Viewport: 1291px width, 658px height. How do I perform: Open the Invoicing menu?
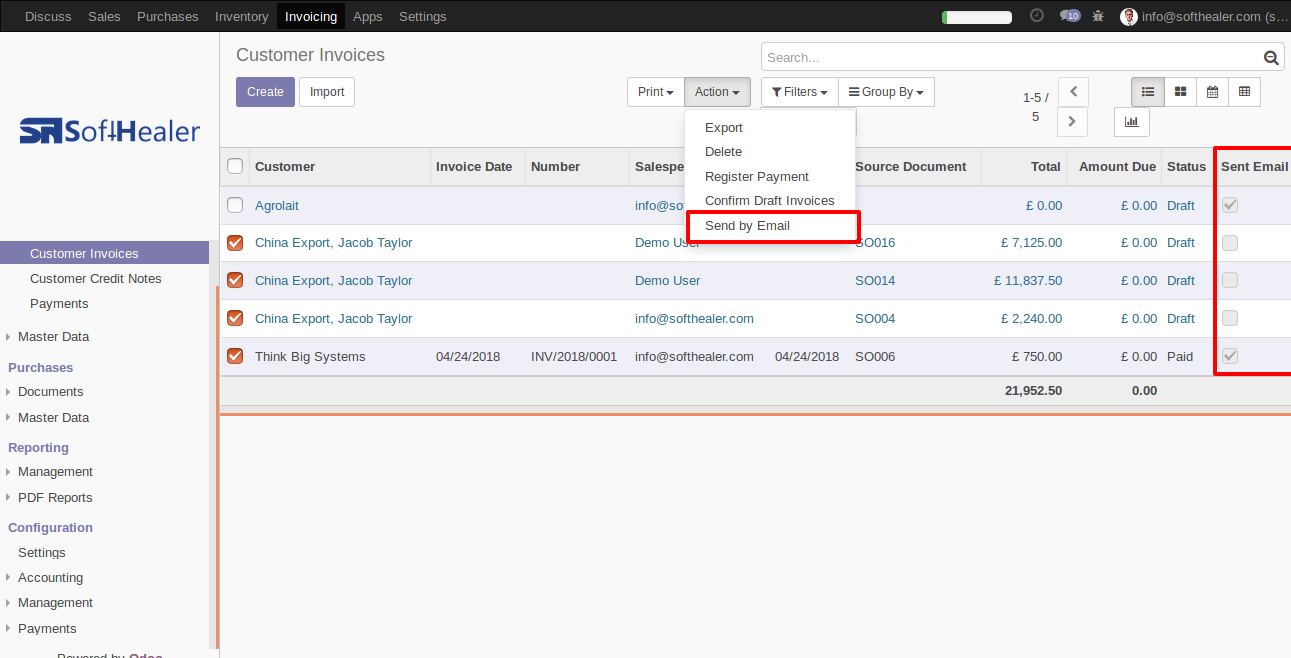click(x=311, y=16)
